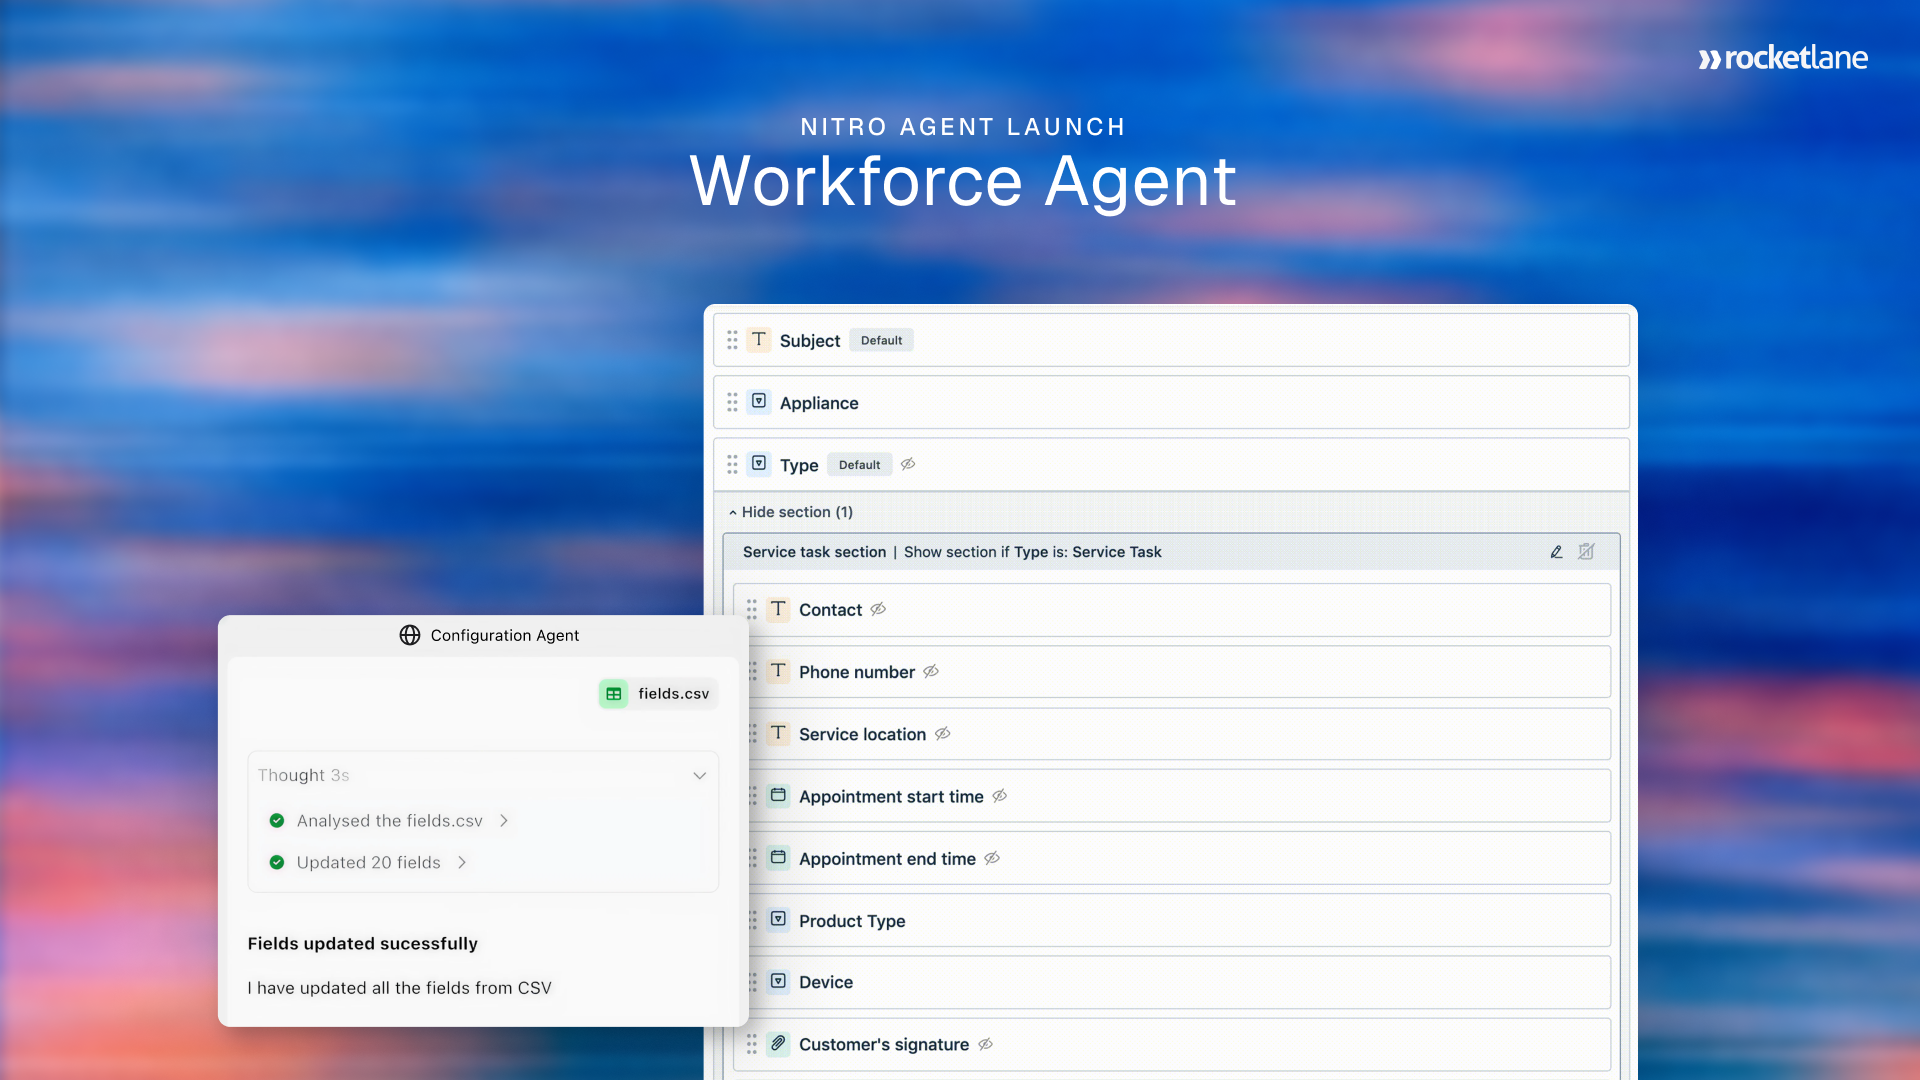Click the globe icon next to Configuration Agent

coord(409,635)
